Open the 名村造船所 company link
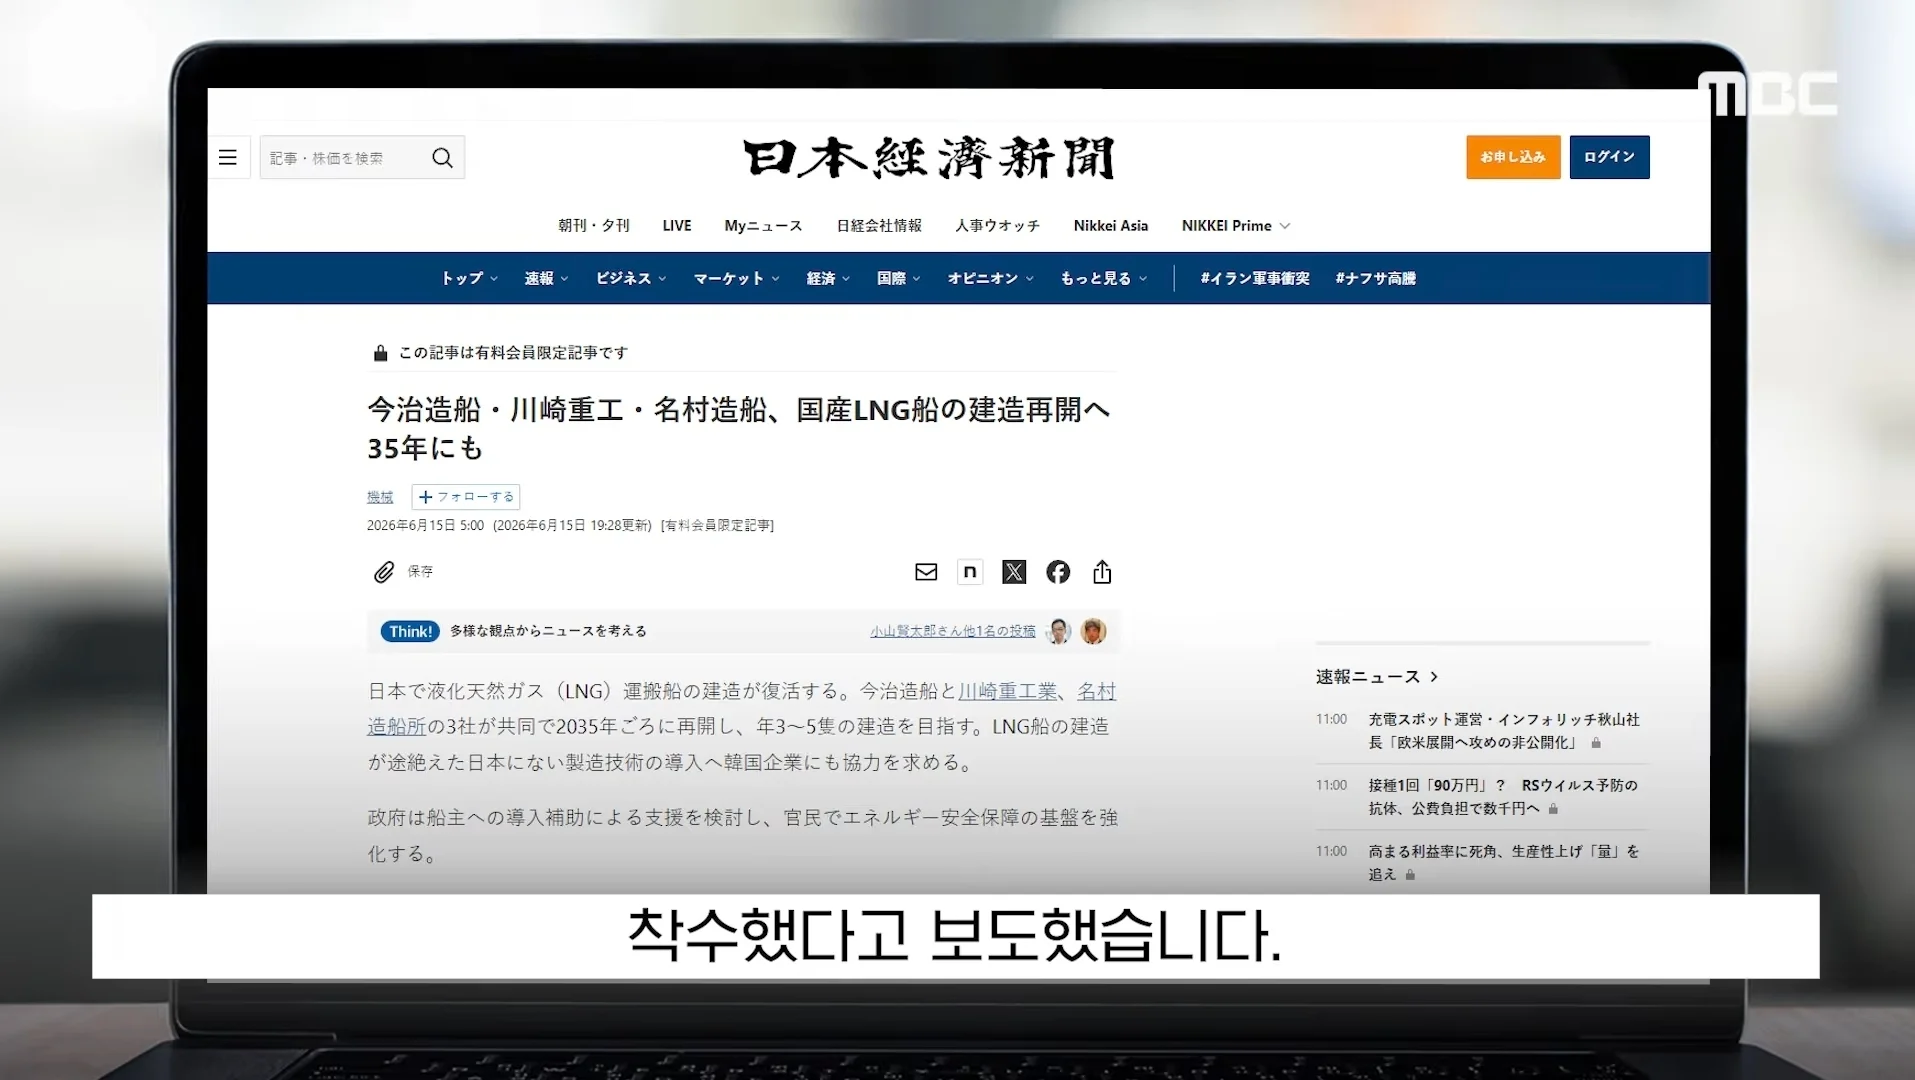1915x1080 pixels. [397, 726]
